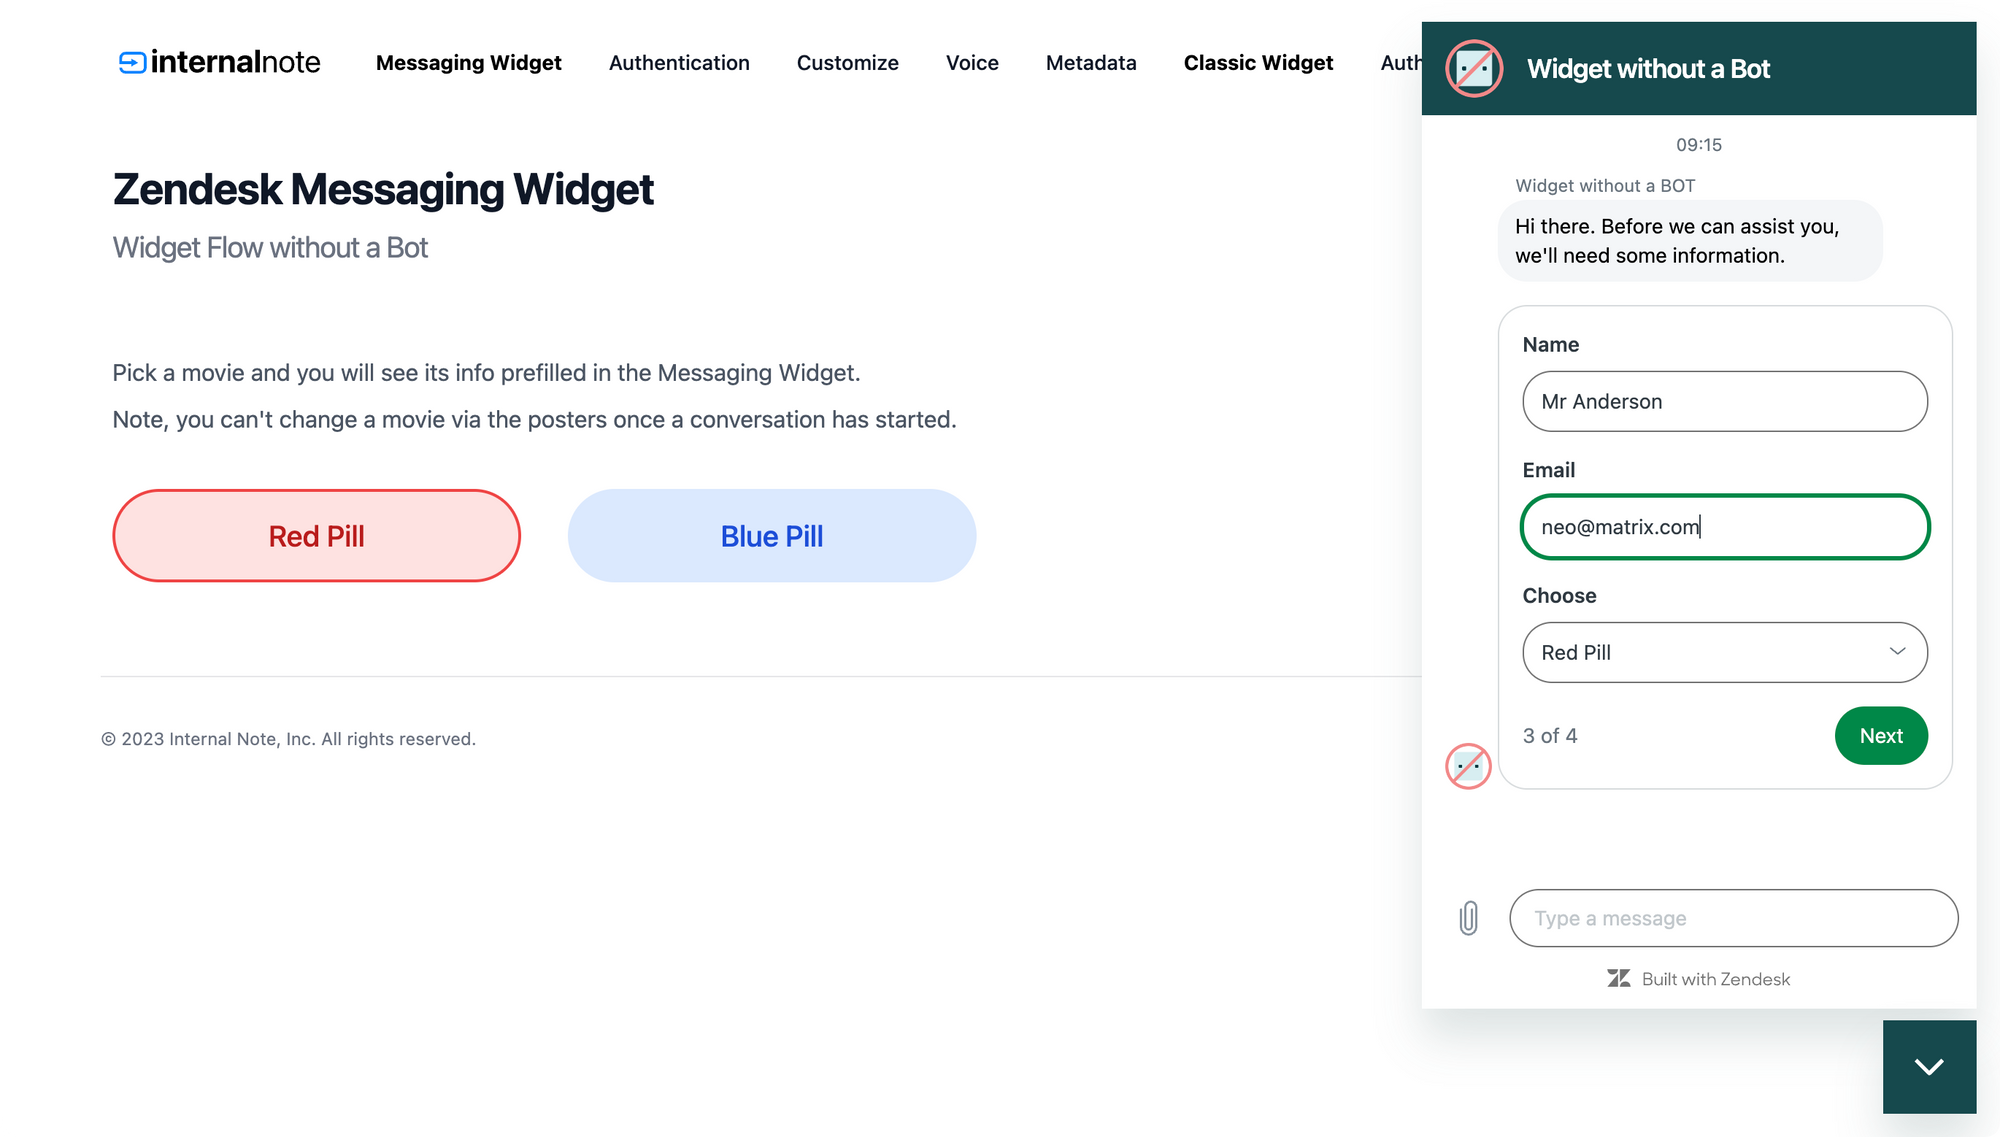Open the Customize nav link
2000x1137 pixels.
[x=848, y=62]
